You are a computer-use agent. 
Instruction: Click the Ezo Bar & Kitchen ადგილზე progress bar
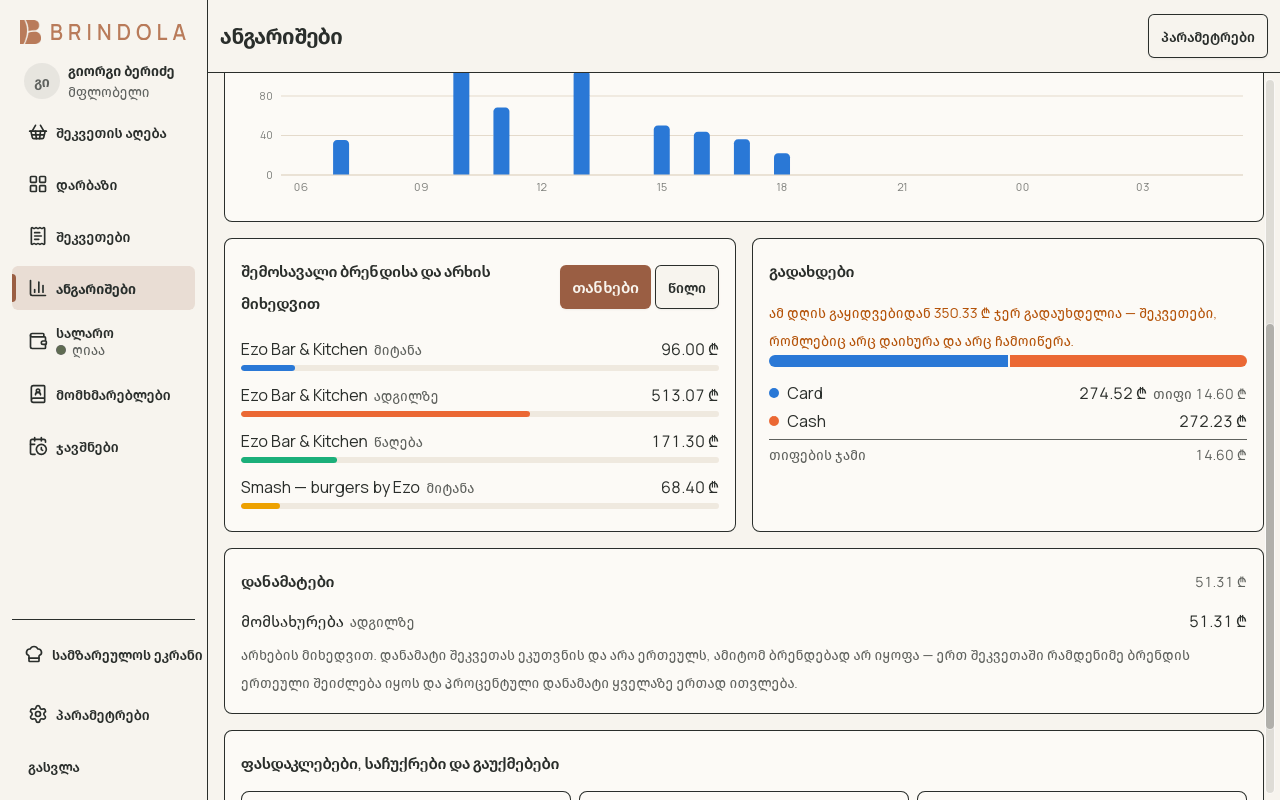tap(480, 414)
